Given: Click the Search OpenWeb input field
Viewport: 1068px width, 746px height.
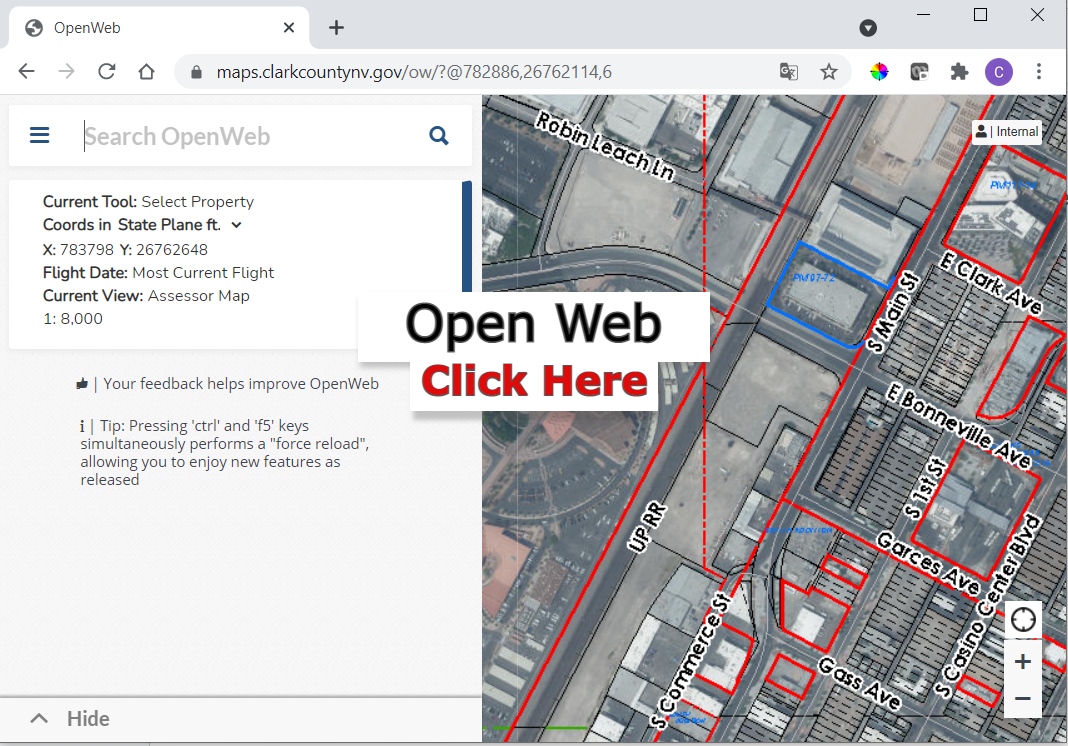Looking at the screenshot, I should tap(250, 136).
